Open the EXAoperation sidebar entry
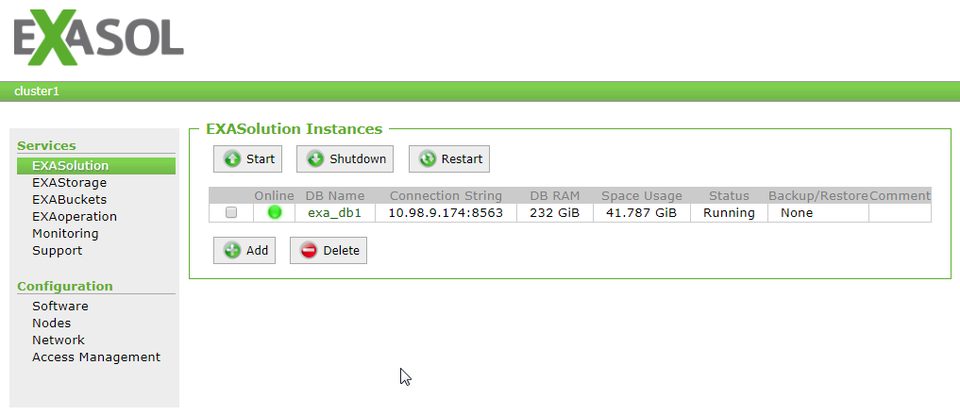 click(74, 217)
